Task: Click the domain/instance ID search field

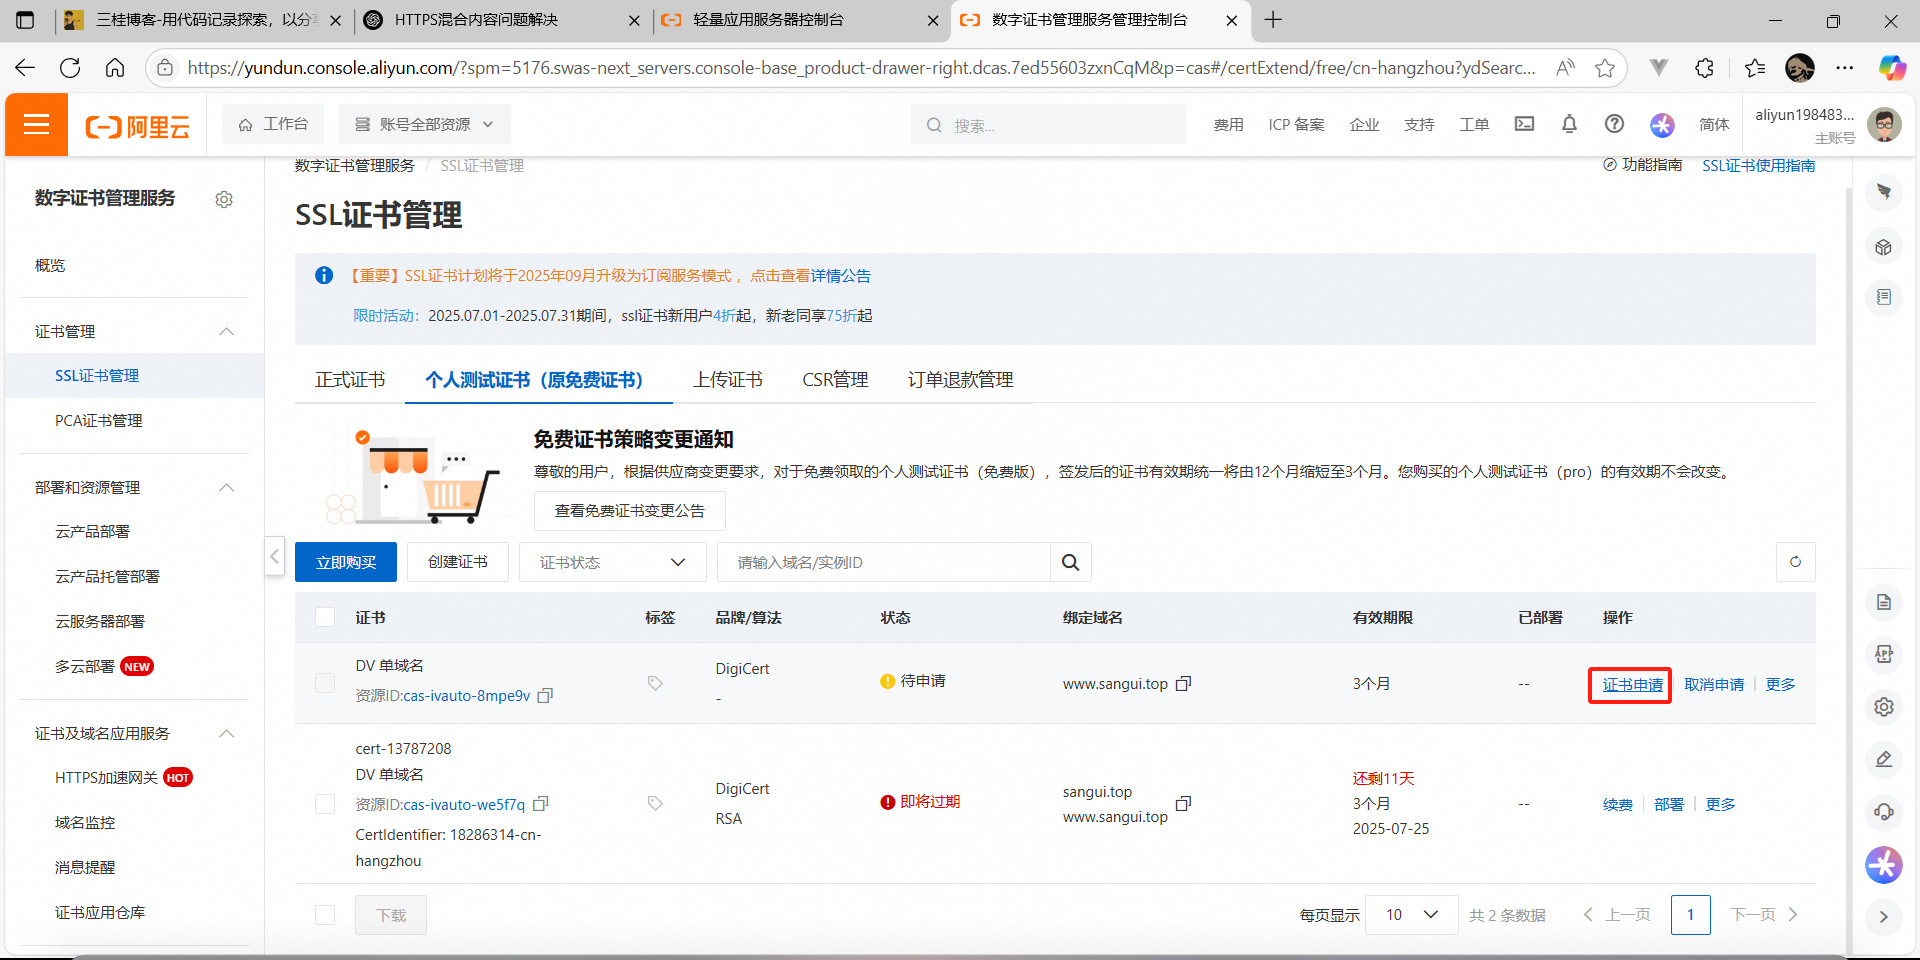Action: (883, 562)
